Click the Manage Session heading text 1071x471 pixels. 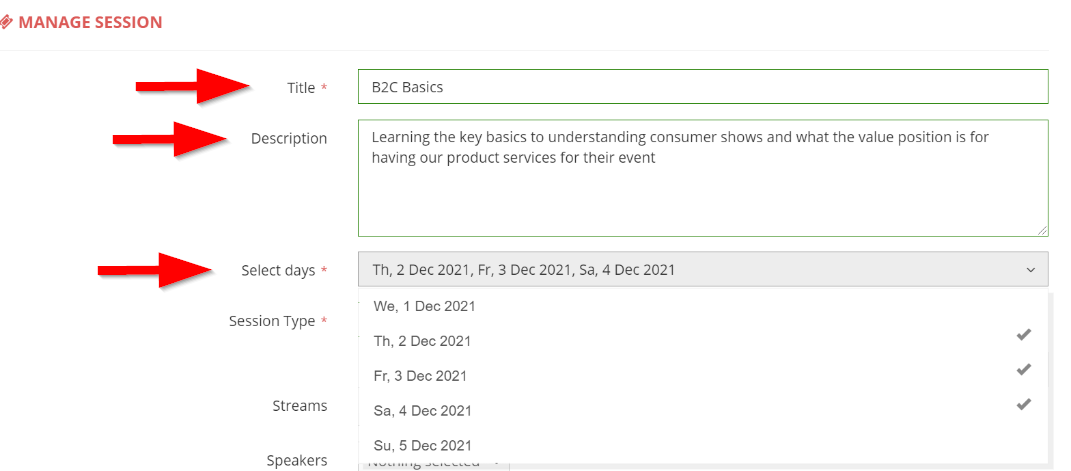90,23
